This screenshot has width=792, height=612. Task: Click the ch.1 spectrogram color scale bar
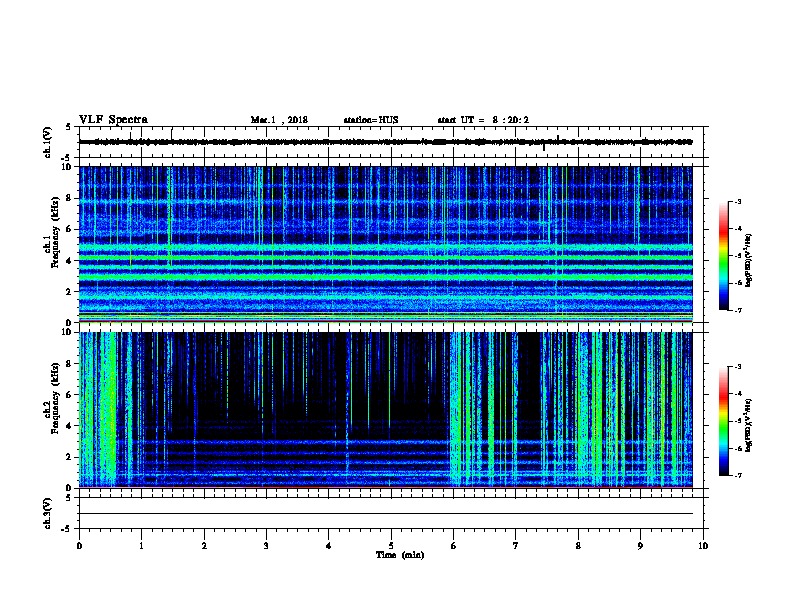coord(724,256)
